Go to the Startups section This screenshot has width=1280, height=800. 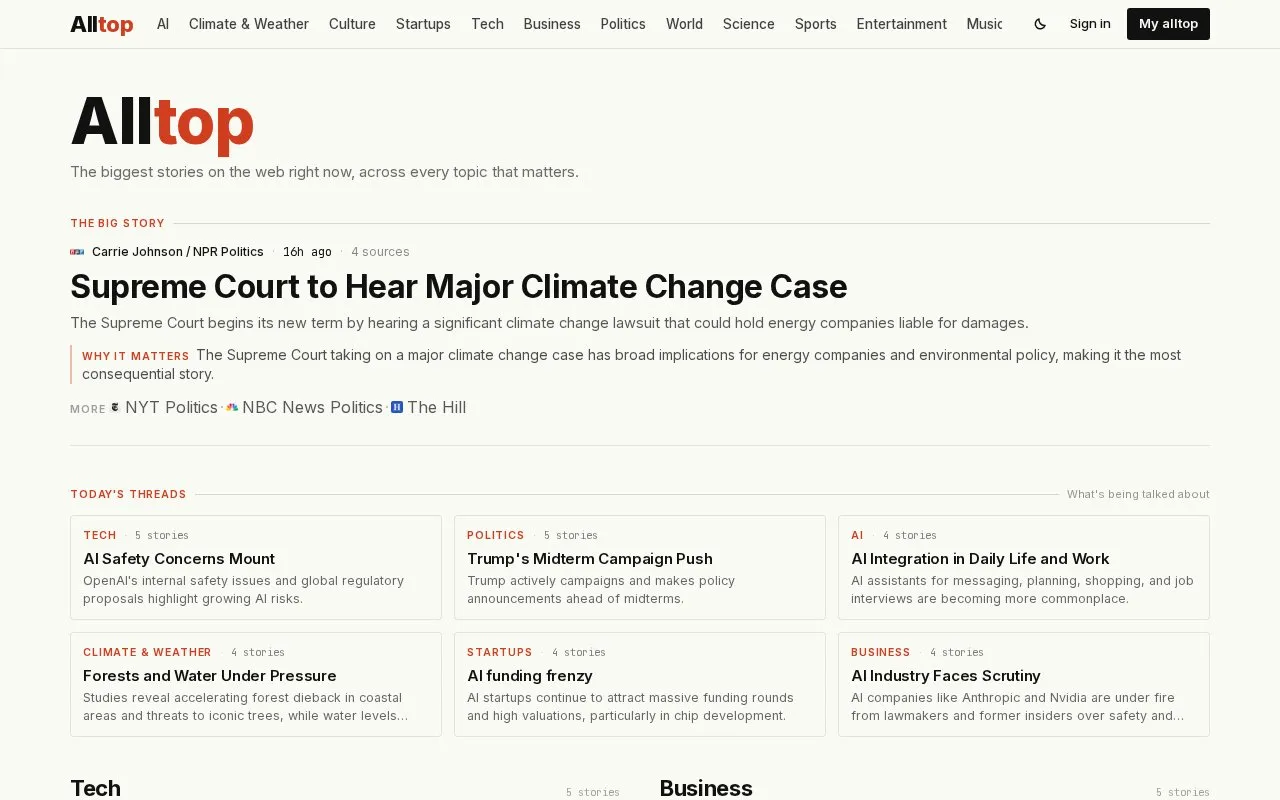coord(423,24)
